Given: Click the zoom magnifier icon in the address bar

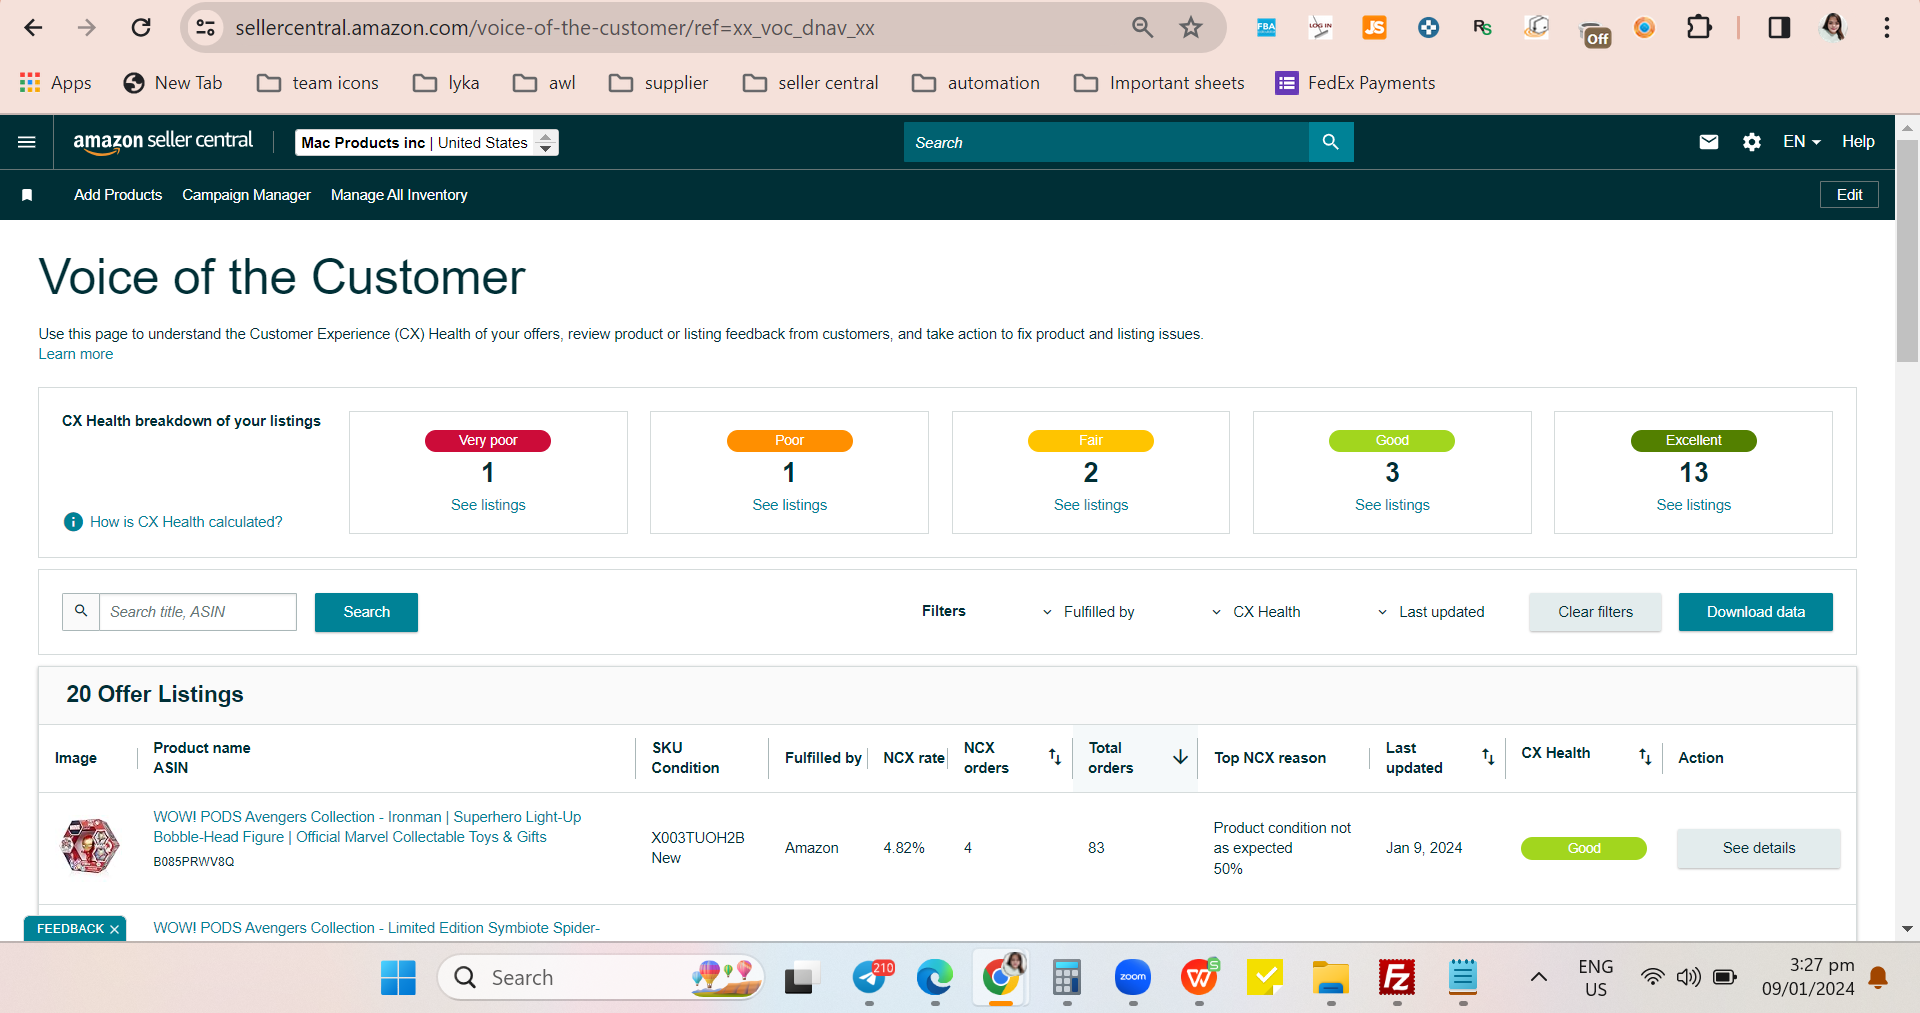Looking at the screenshot, I should tap(1142, 28).
